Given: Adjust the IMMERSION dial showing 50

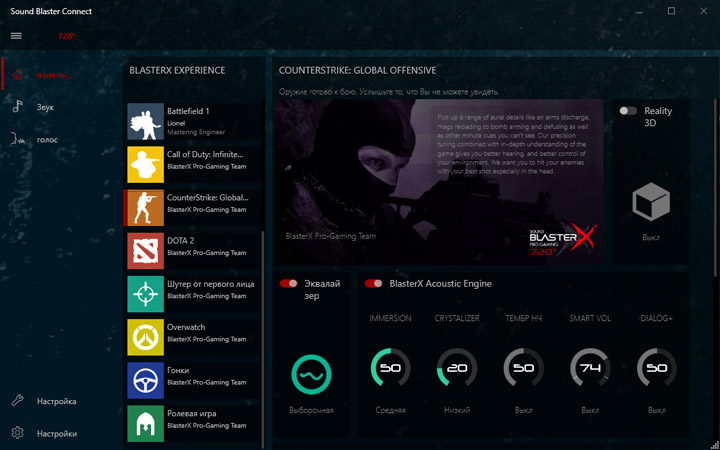Looking at the screenshot, I should (390, 367).
